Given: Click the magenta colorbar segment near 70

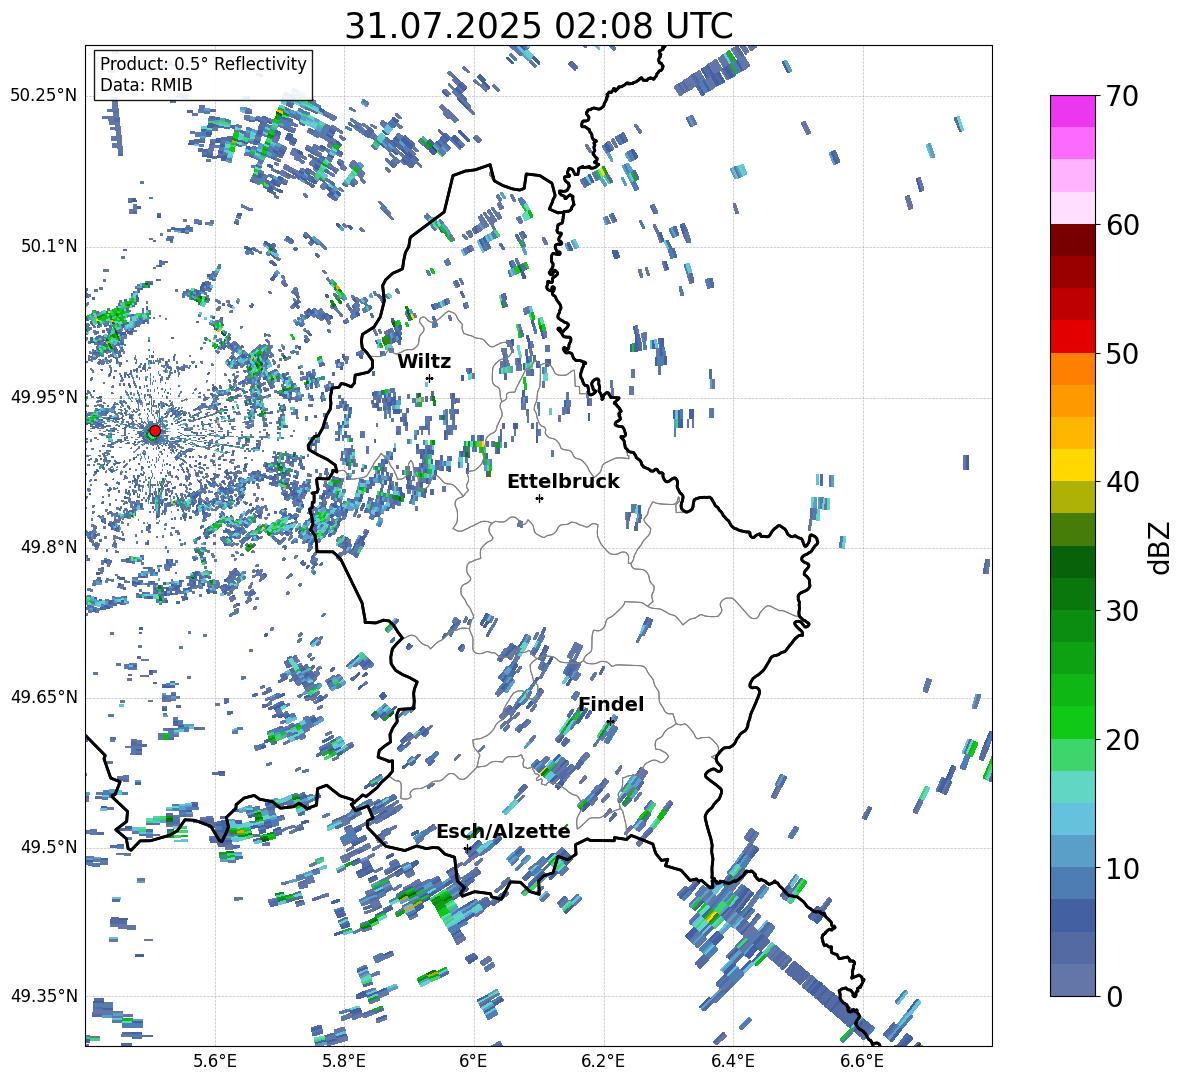Looking at the screenshot, I should tap(1072, 111).
